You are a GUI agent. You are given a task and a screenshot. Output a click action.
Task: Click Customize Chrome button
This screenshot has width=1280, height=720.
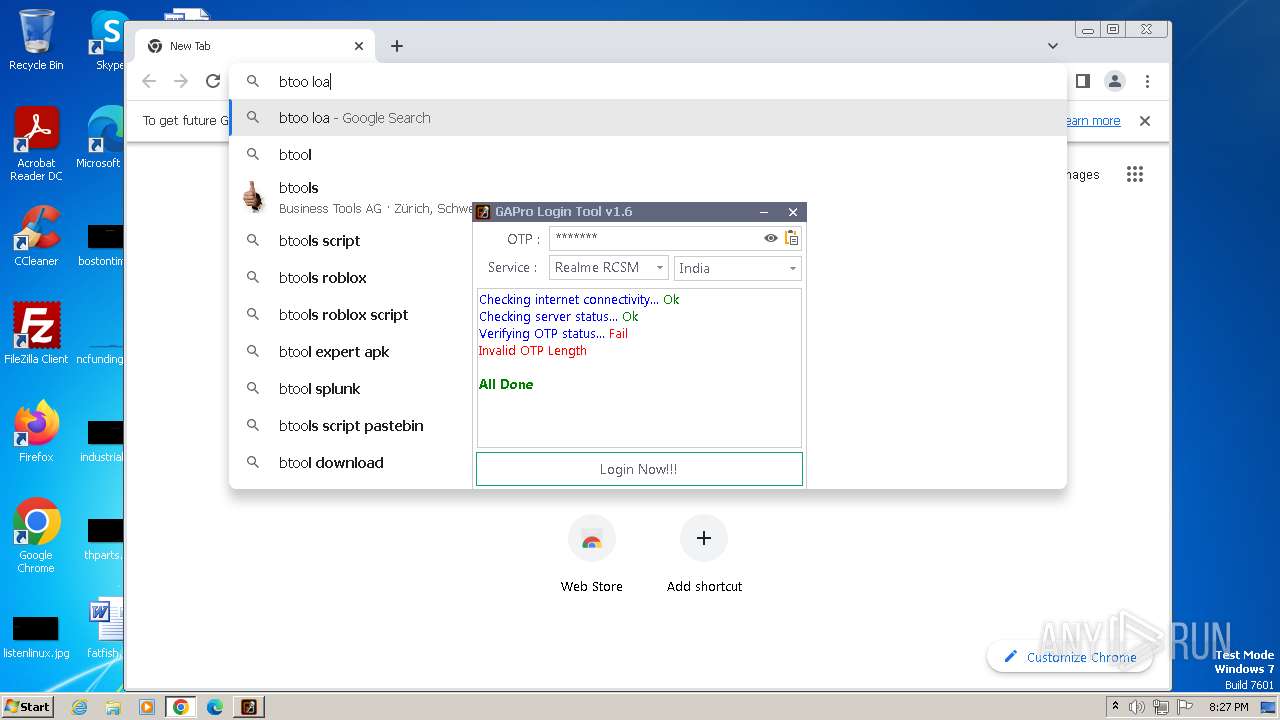1070,657
